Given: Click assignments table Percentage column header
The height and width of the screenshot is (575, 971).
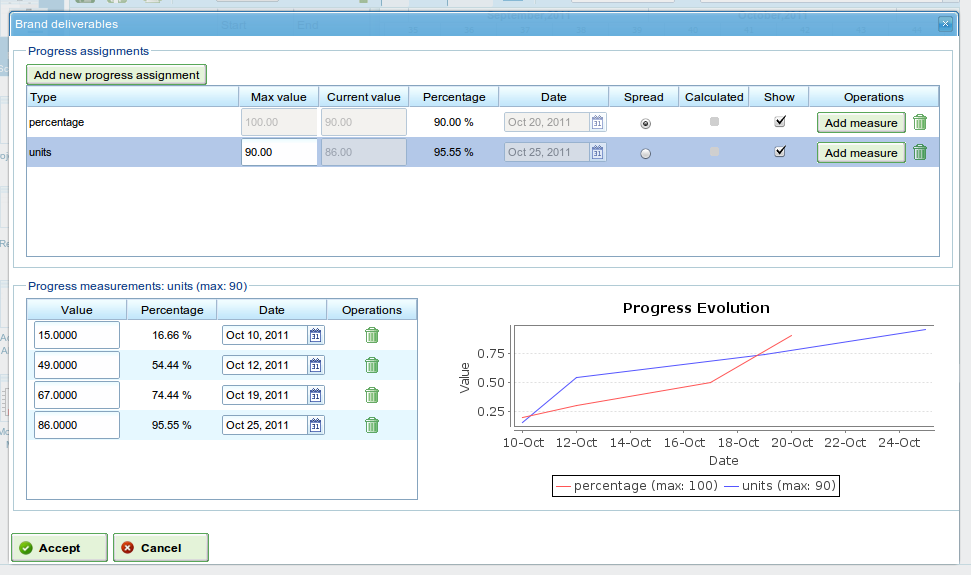Looking at the screenshot, I should (454, 97).
